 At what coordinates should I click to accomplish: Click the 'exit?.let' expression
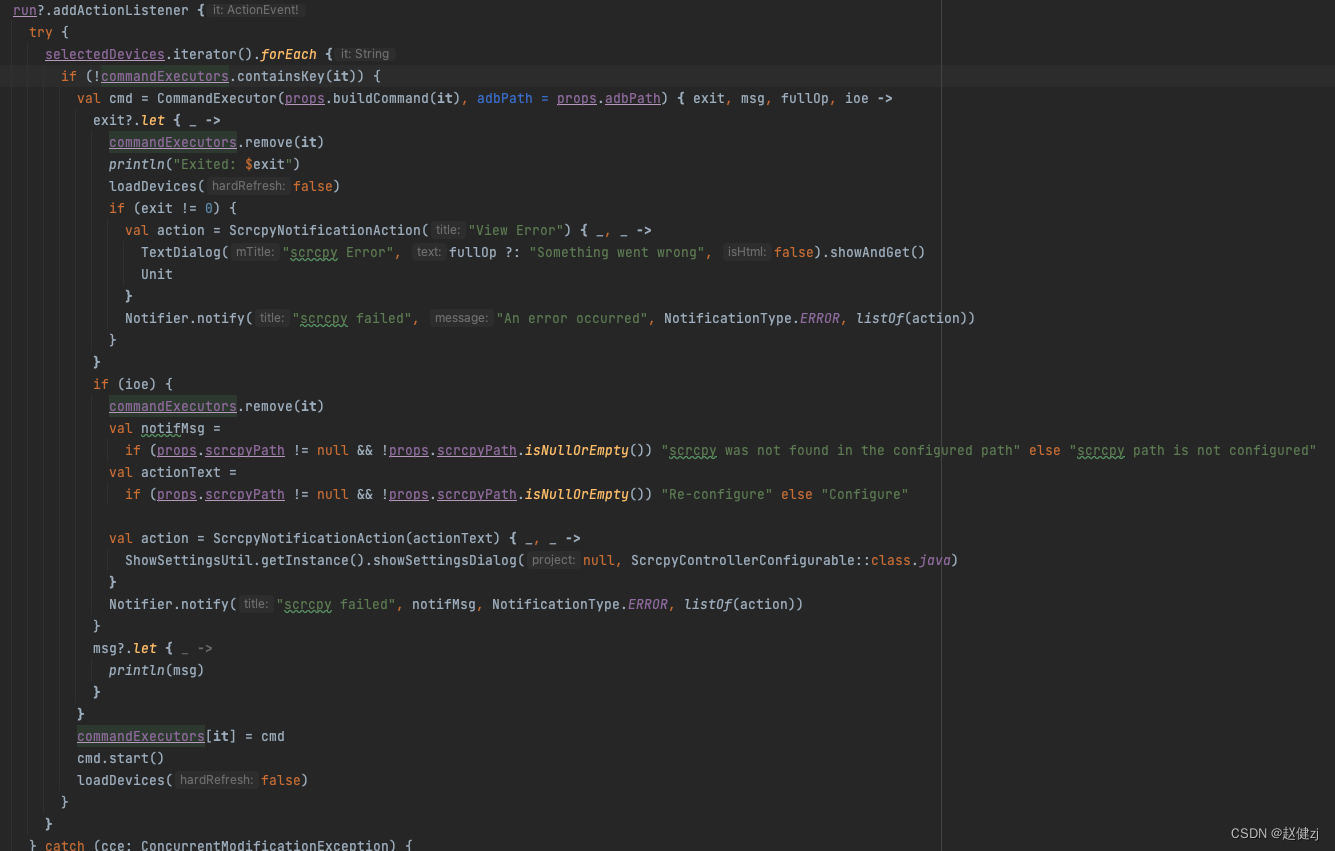click(129, 120)
